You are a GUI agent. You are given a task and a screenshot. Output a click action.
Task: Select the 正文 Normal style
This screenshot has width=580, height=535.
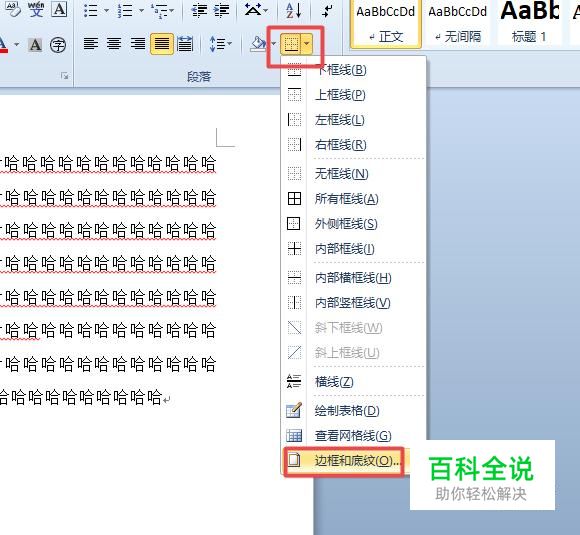point(385,24)
